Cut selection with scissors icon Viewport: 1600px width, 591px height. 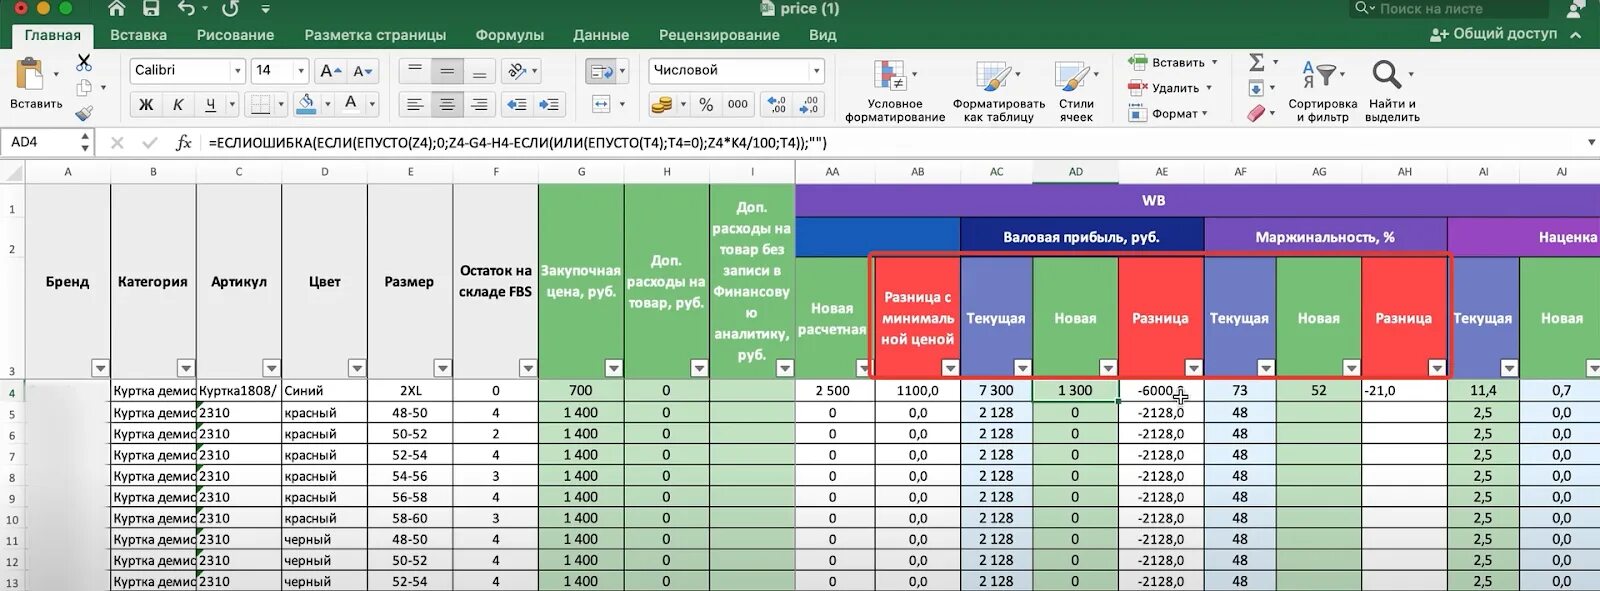[x=84, y=63]
